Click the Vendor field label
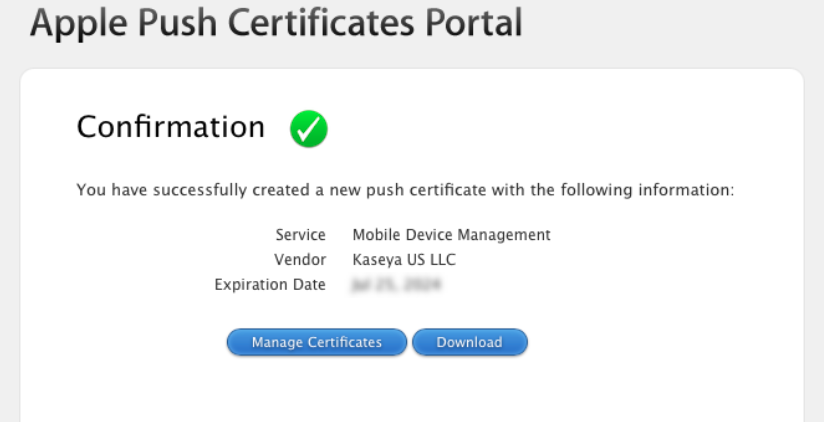 [299, 260]
